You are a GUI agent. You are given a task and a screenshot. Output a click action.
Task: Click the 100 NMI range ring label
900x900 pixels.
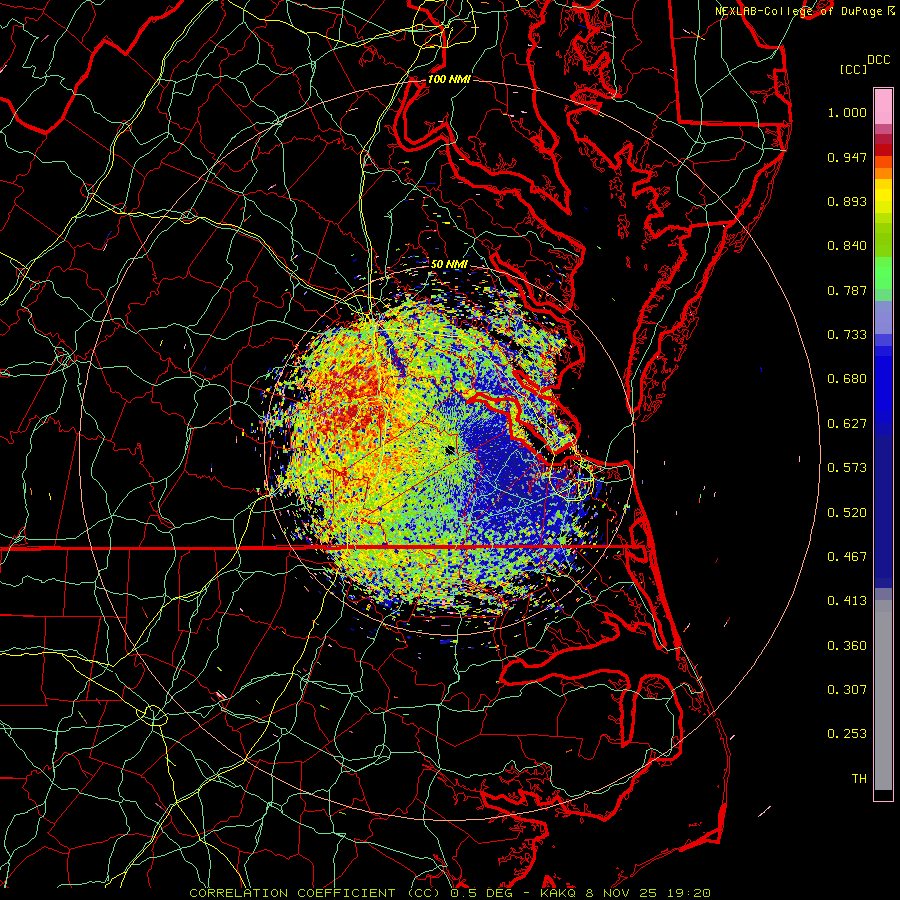point(449,79)
